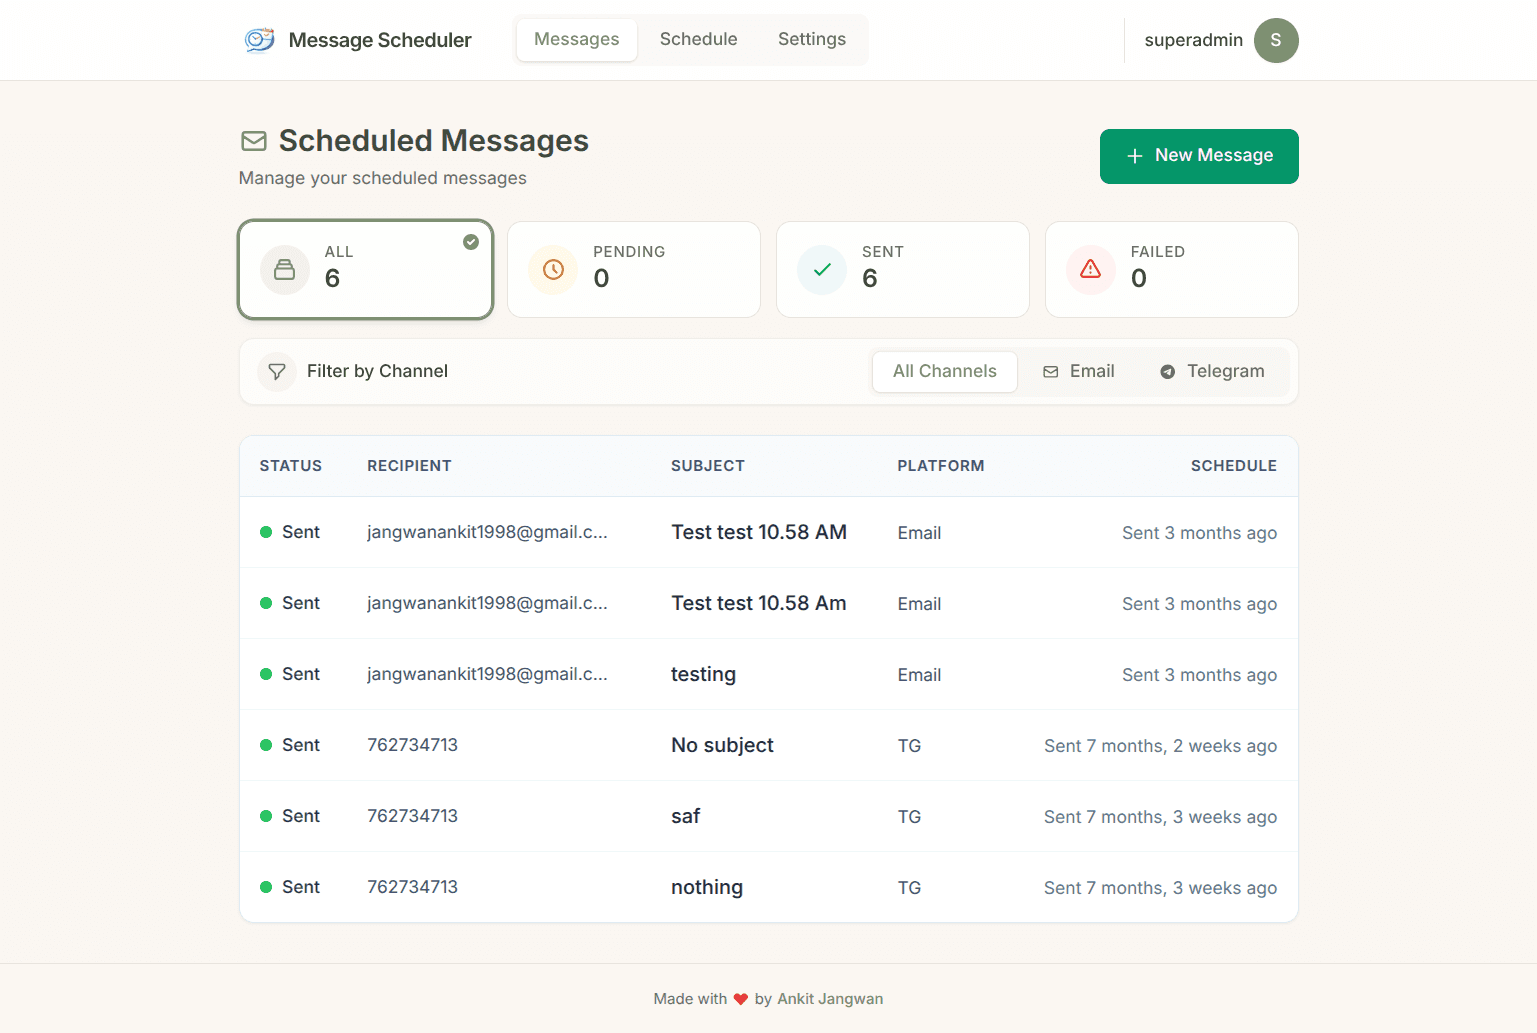
Task: Click recipient 762734713 in 'saf' row
Action: 412,816
